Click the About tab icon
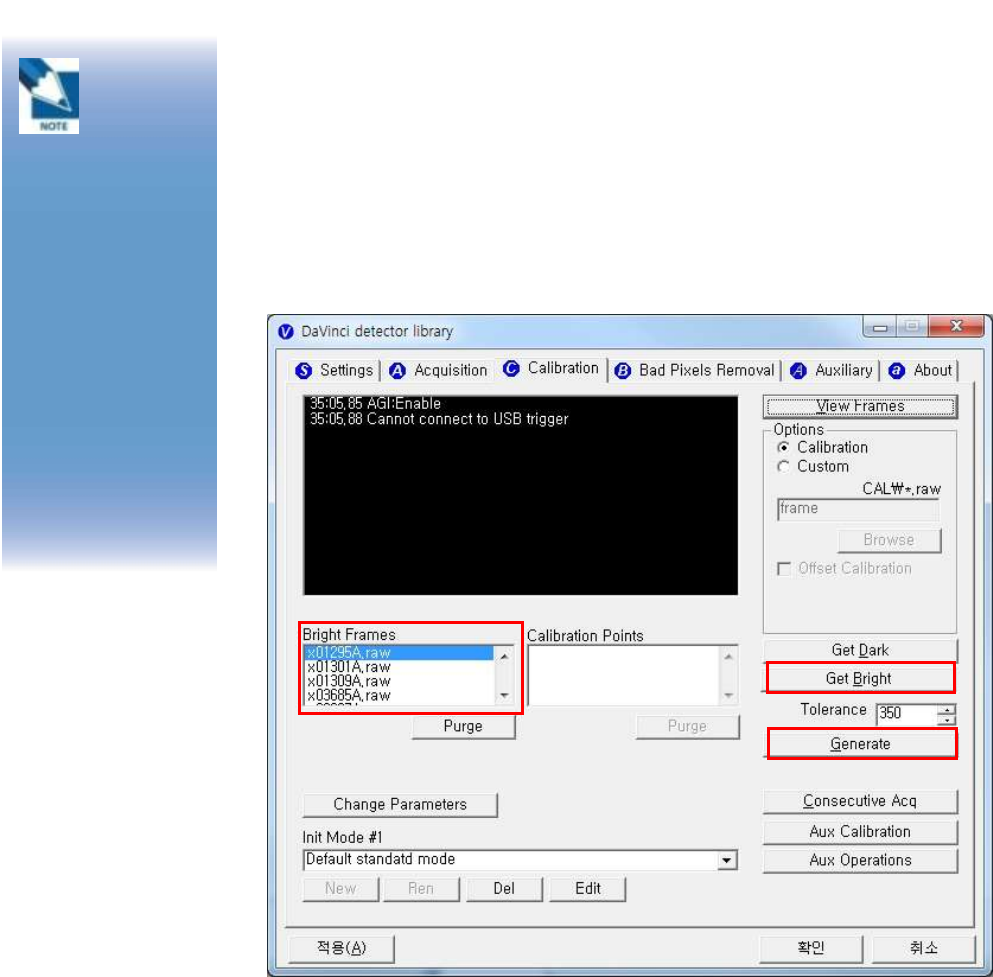 tap(896, 370)
